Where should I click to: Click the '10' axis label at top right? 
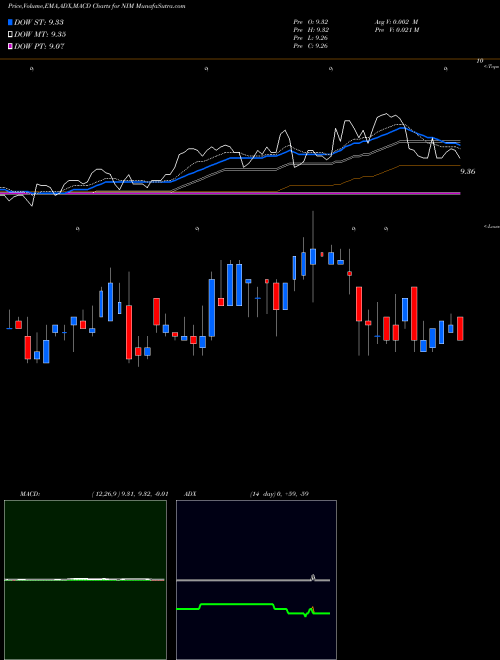click(480, 61)
